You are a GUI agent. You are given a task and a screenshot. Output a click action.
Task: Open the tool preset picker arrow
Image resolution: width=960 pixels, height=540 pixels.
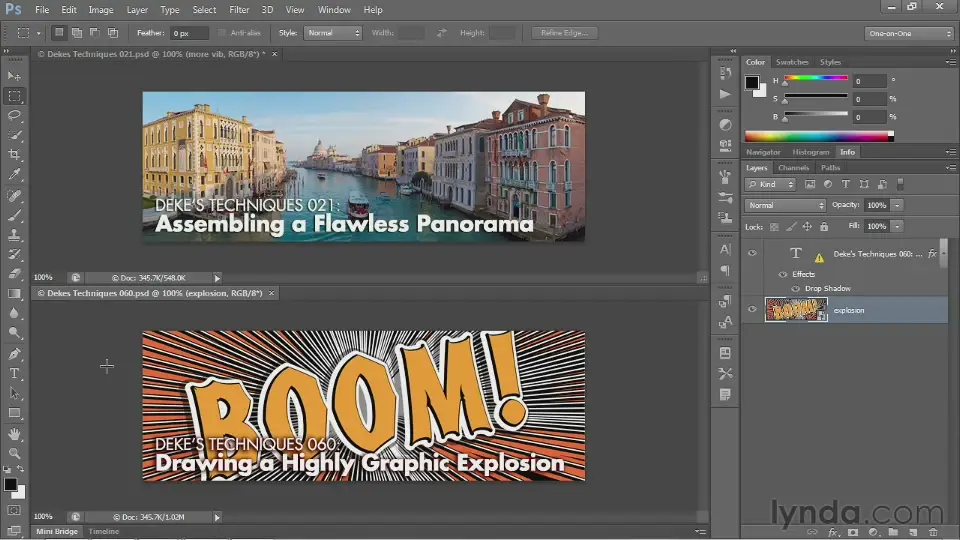39,33
